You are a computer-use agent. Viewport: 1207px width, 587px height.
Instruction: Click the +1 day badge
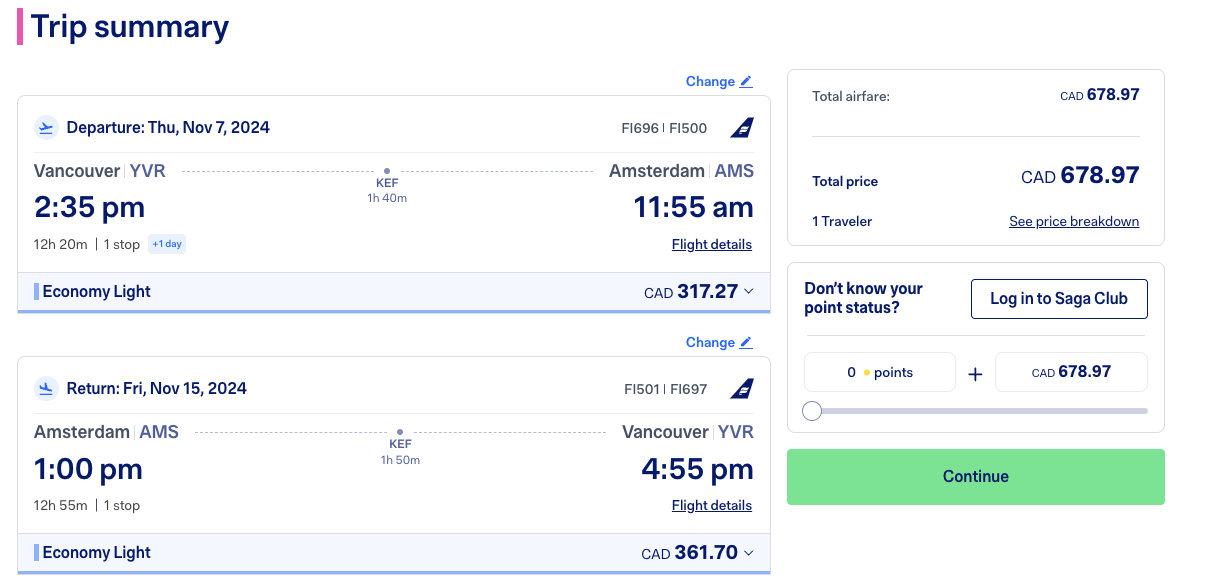167,244
